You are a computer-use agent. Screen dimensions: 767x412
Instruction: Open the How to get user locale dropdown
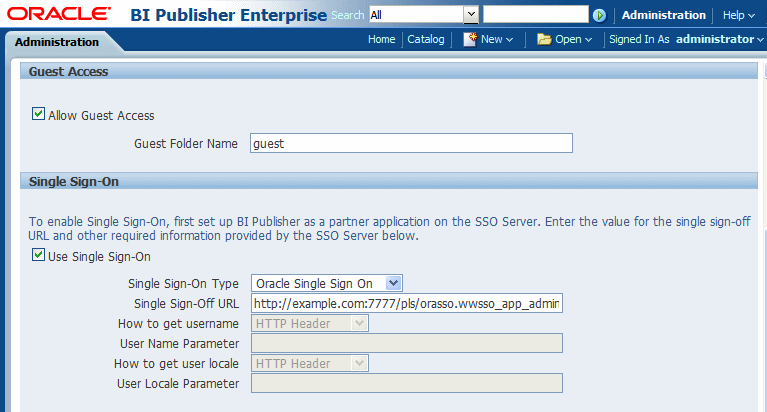coord(310,364)
